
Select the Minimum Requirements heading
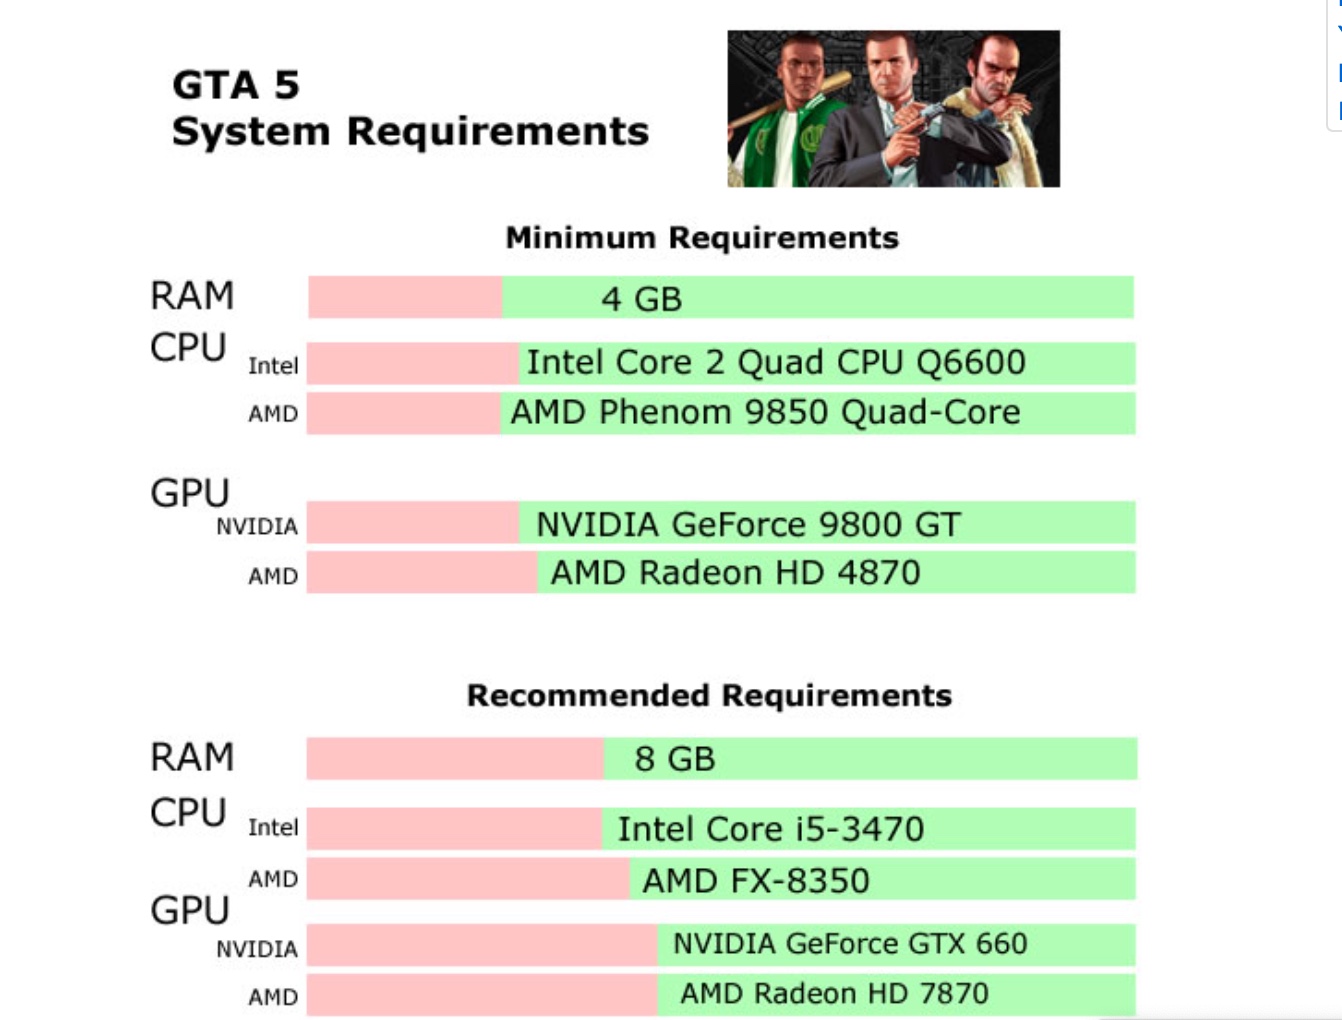pyautogui.click(x=702, y=238)
